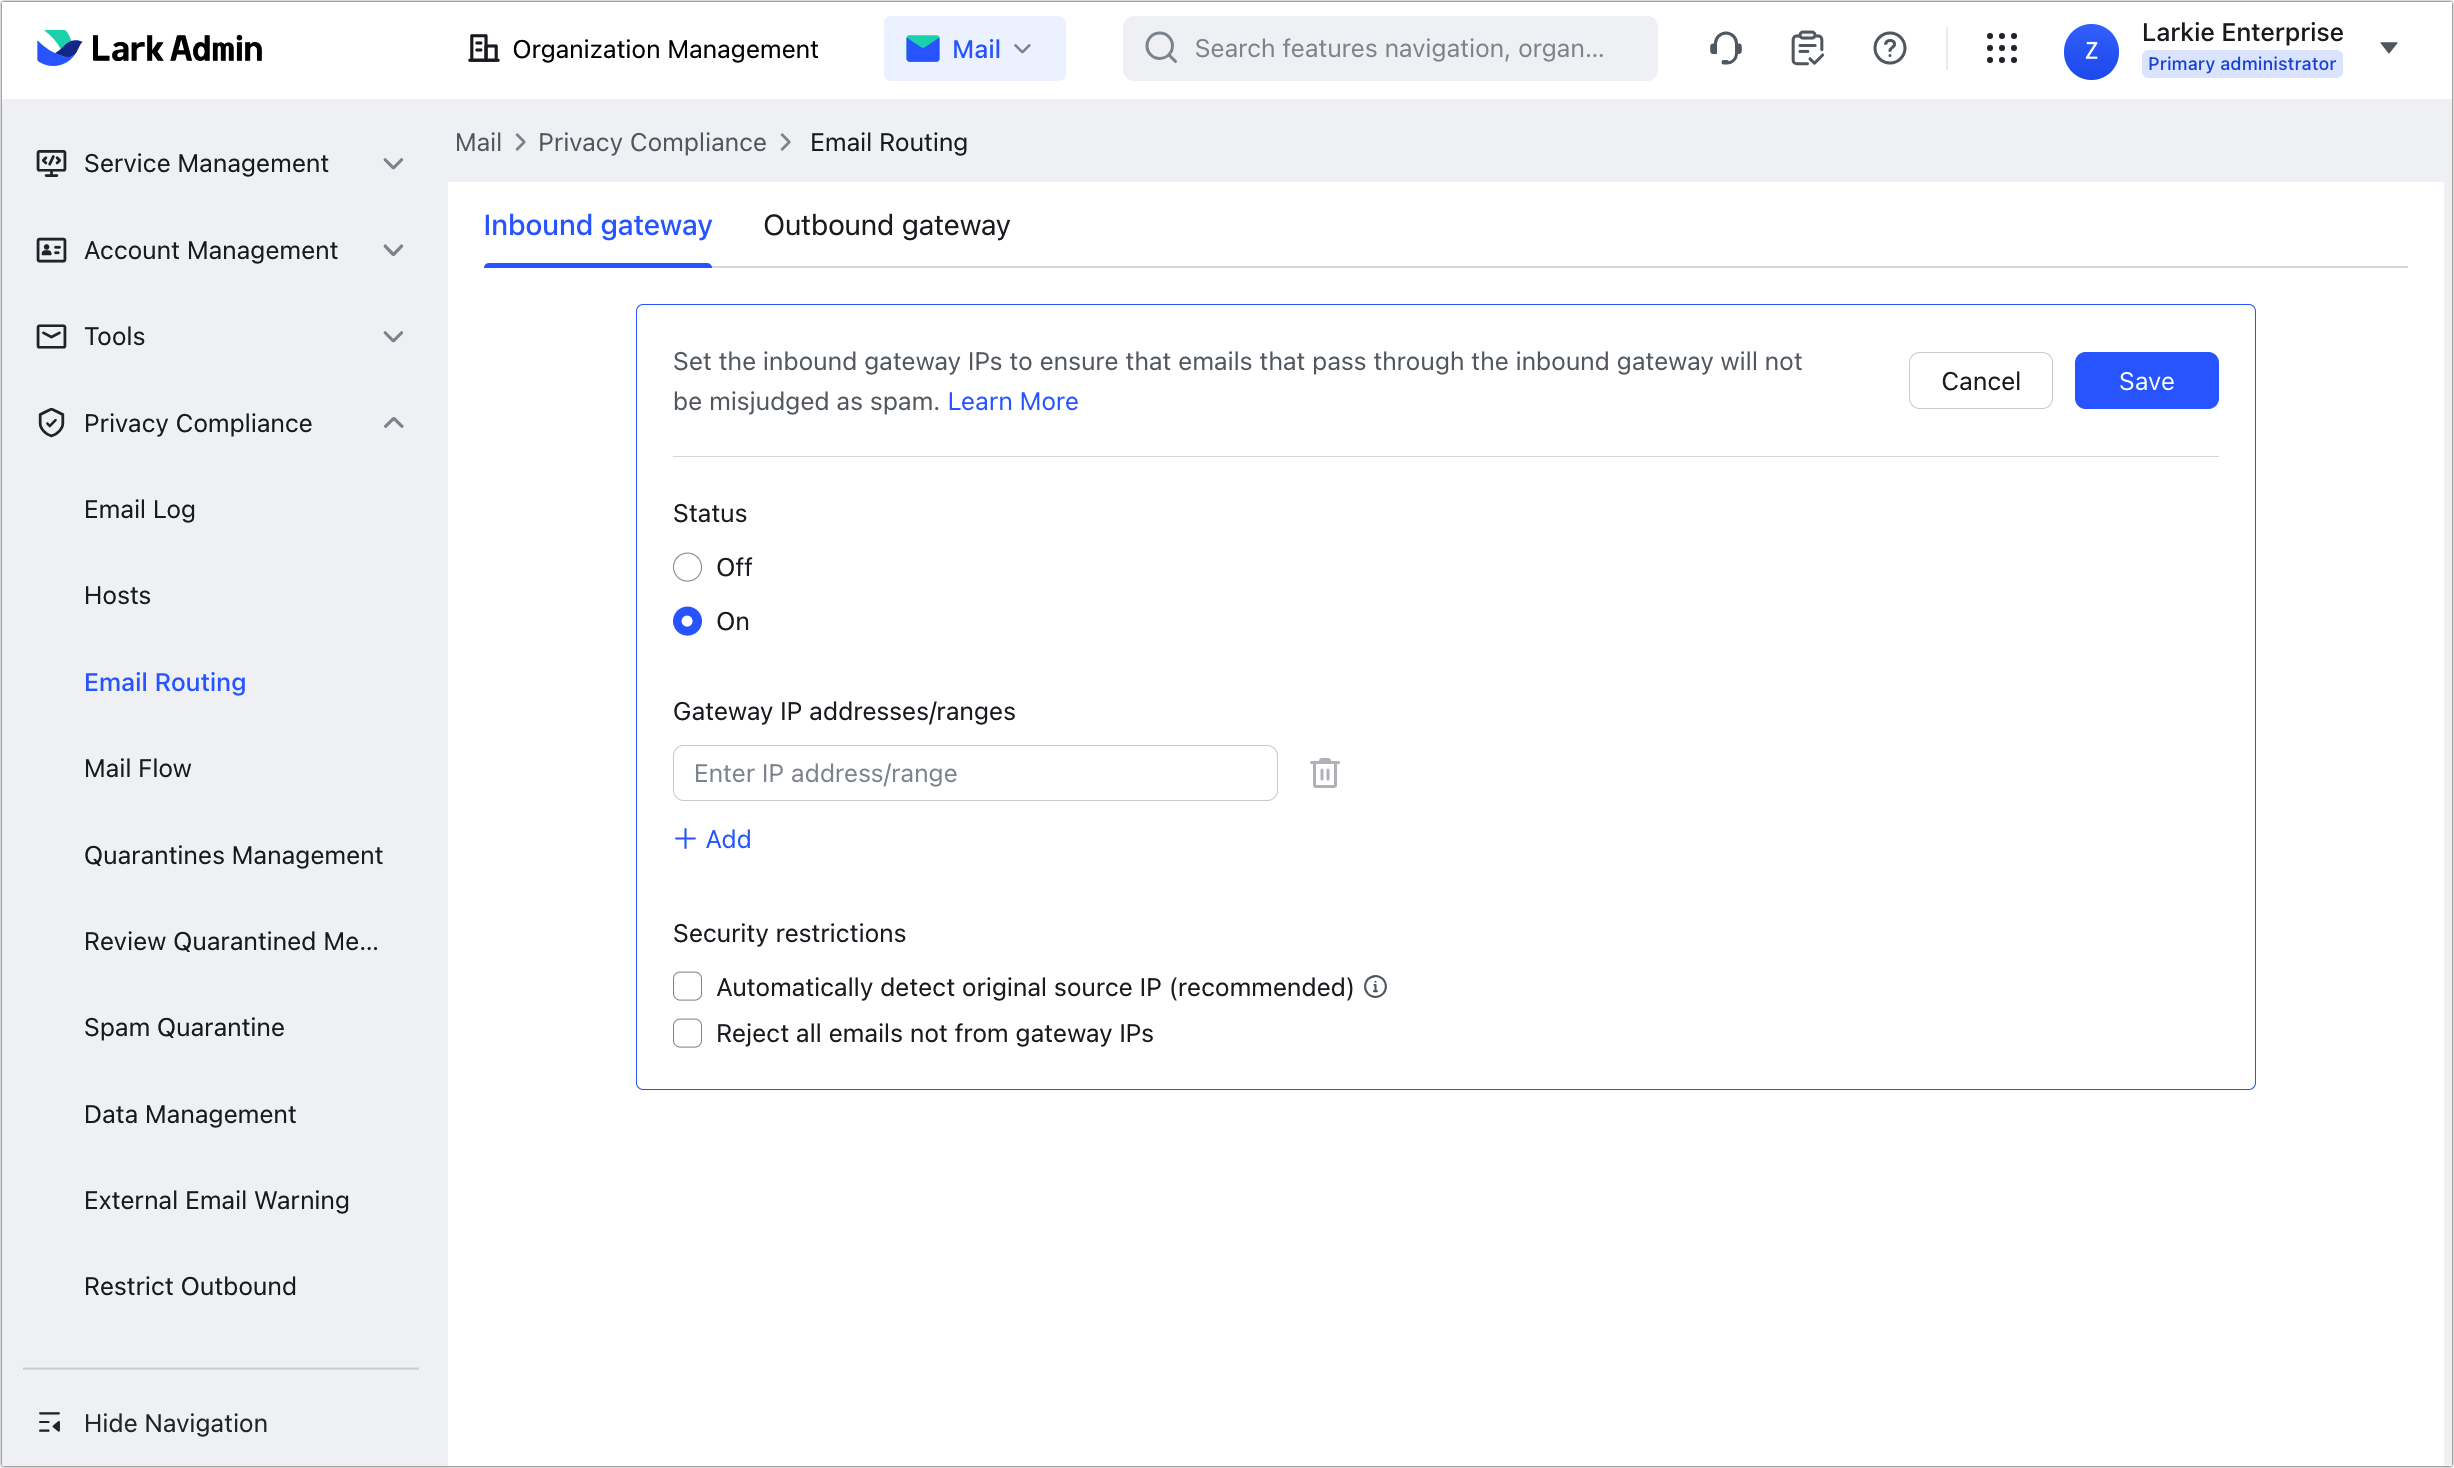Open the Mail product dropdown

[974, 48]
